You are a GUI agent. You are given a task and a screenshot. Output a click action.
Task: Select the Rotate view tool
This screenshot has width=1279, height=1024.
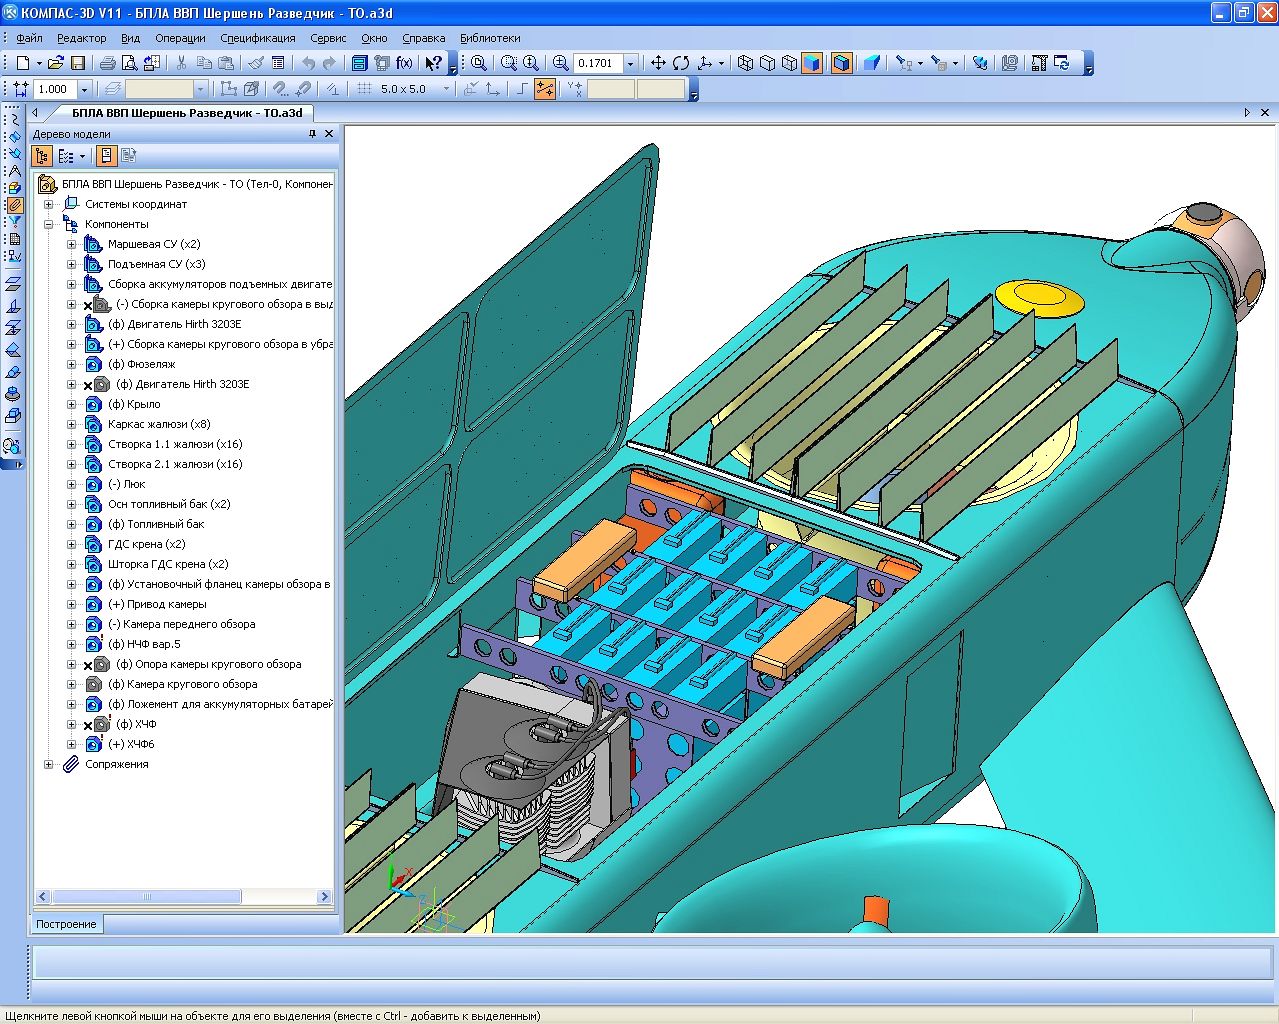681,63
